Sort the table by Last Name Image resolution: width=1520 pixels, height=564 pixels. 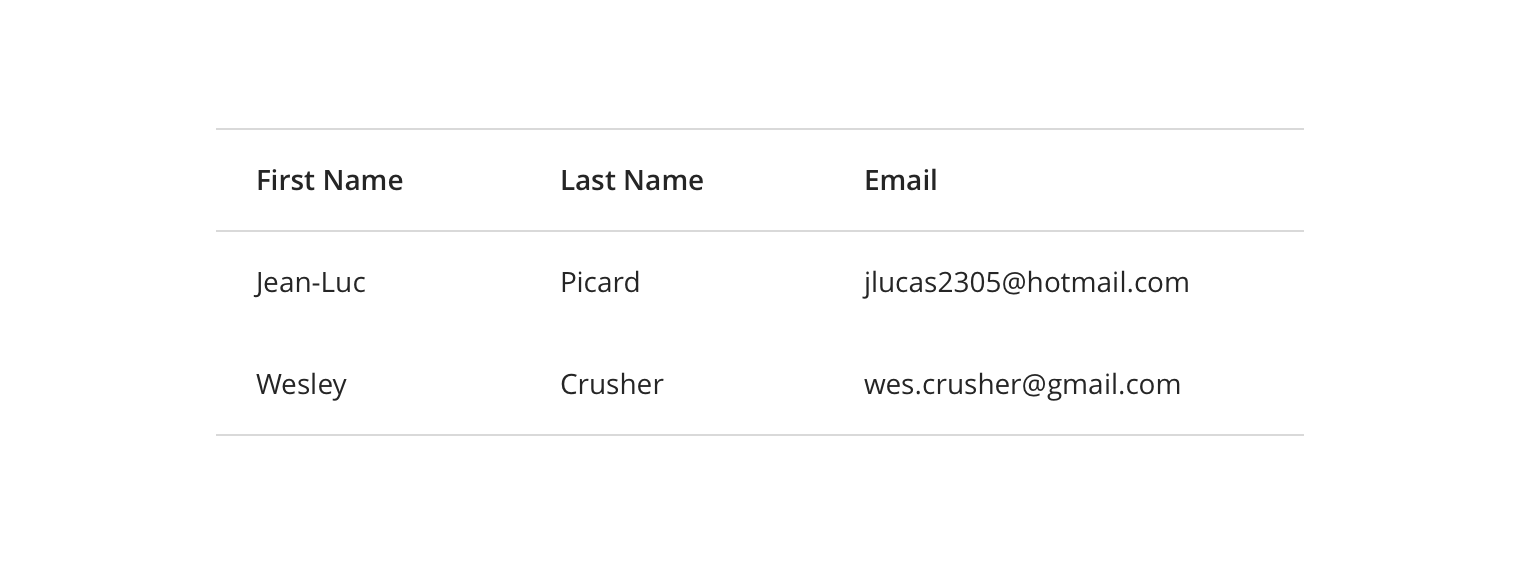[x=631, y=180]
